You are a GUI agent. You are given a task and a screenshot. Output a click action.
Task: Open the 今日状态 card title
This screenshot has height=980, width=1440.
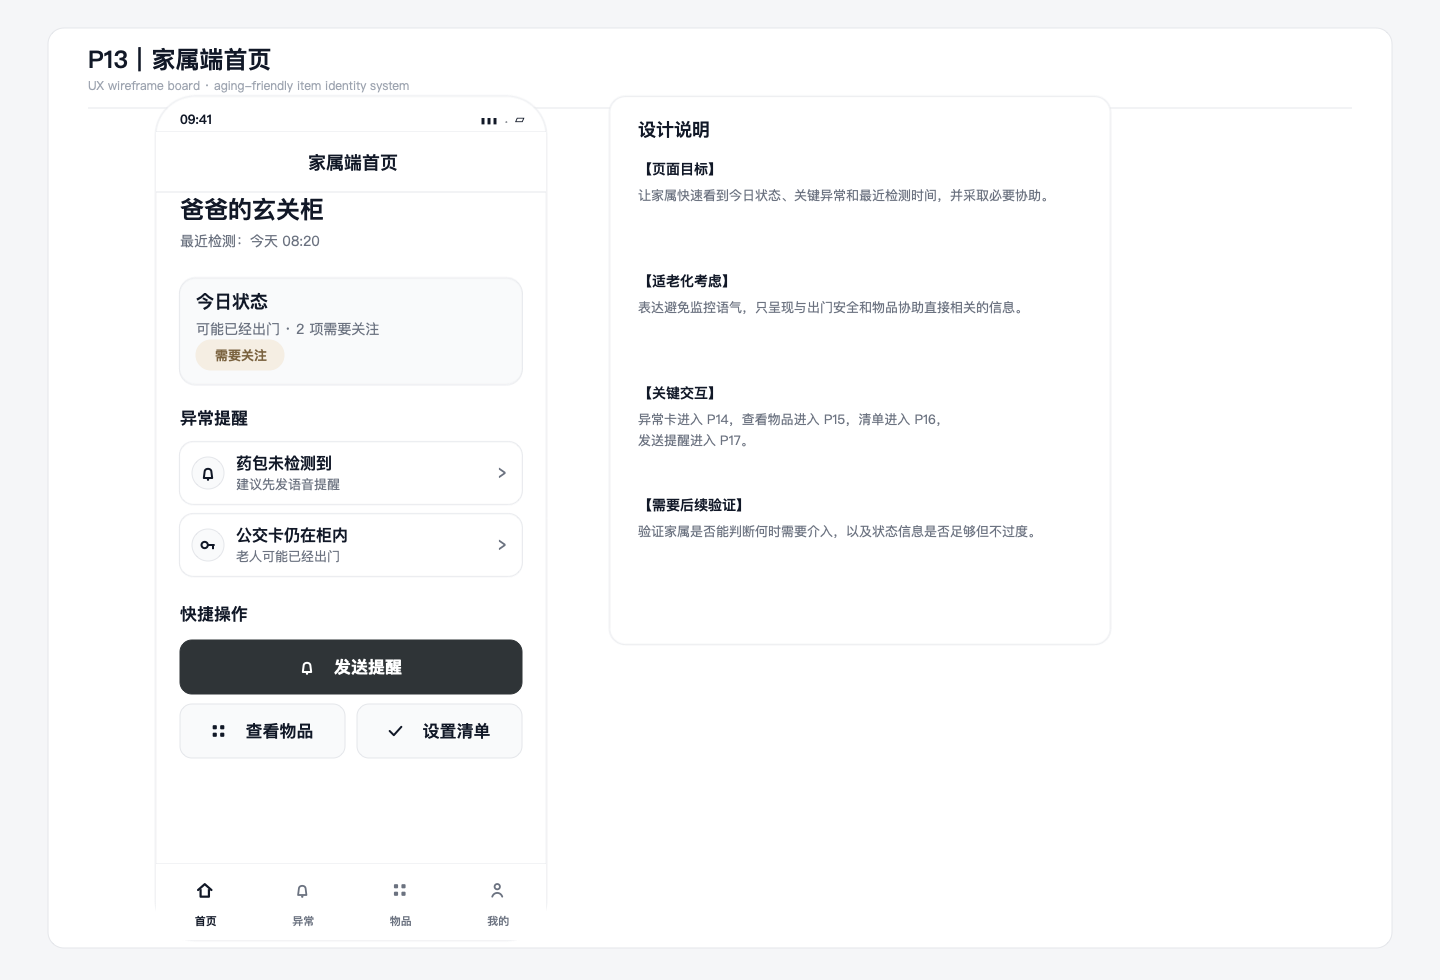click(x=232, y=301)
